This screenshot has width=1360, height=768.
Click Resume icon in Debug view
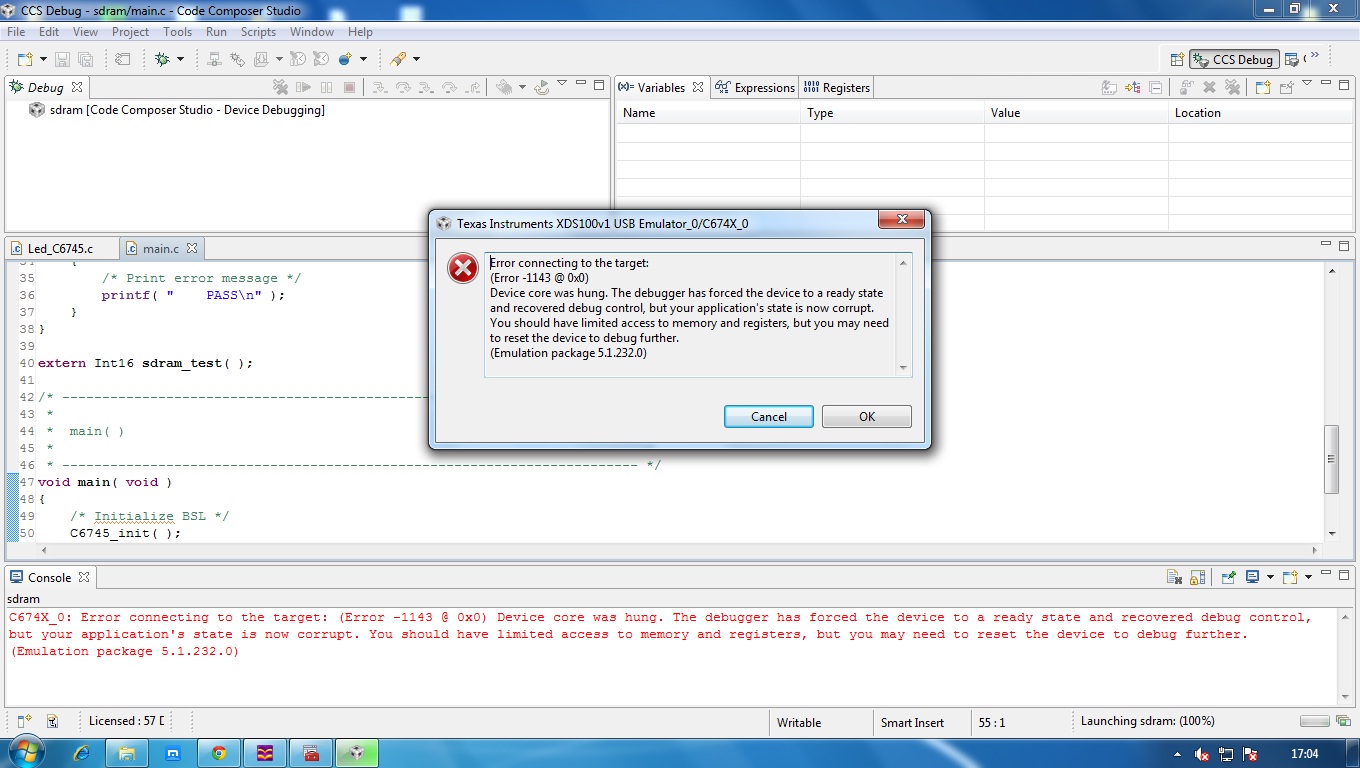tap(303, 87)
